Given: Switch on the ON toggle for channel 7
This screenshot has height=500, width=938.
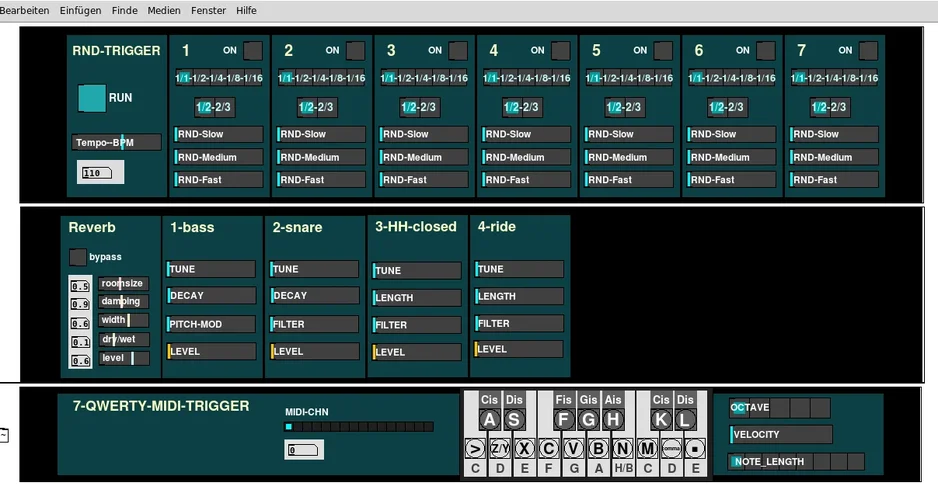Looking at the screenshot, I should pyautogui.click(x=868, y=51).
